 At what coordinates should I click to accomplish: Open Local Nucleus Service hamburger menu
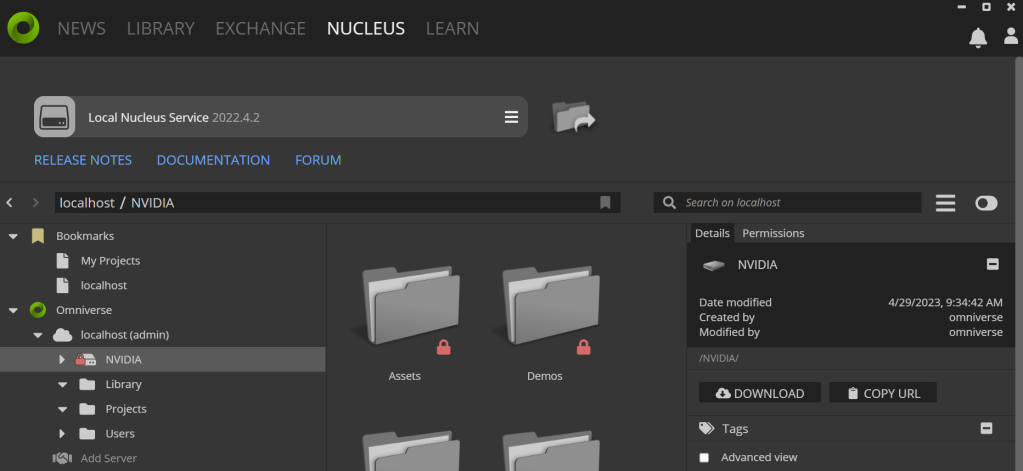point(511,117)
